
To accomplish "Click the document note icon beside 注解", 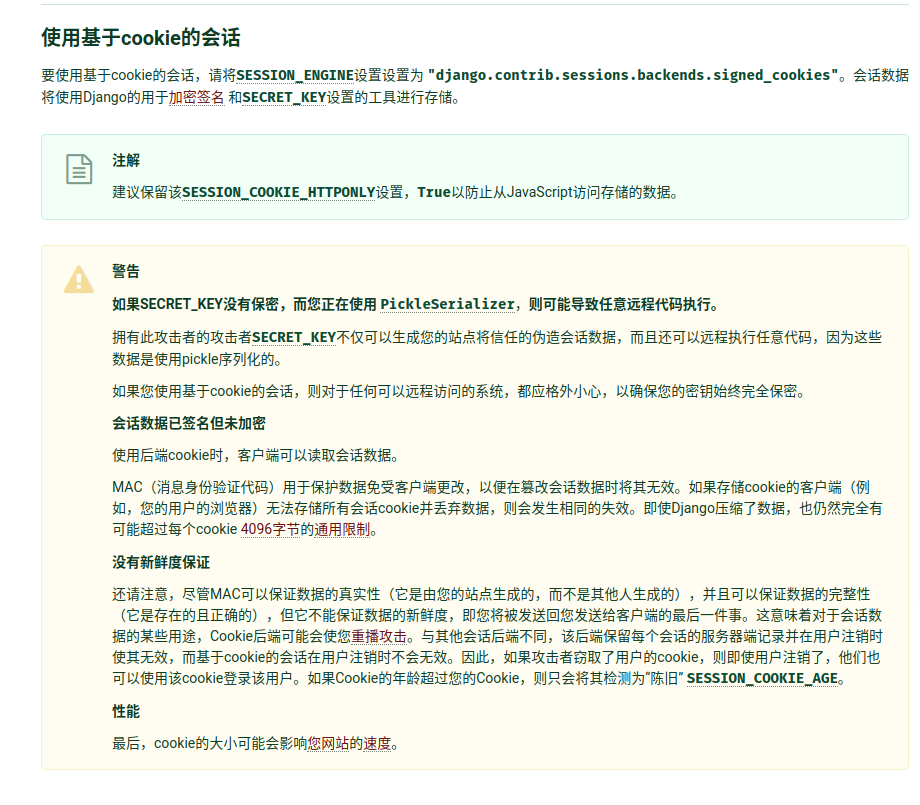I will [x=79, y=169].
